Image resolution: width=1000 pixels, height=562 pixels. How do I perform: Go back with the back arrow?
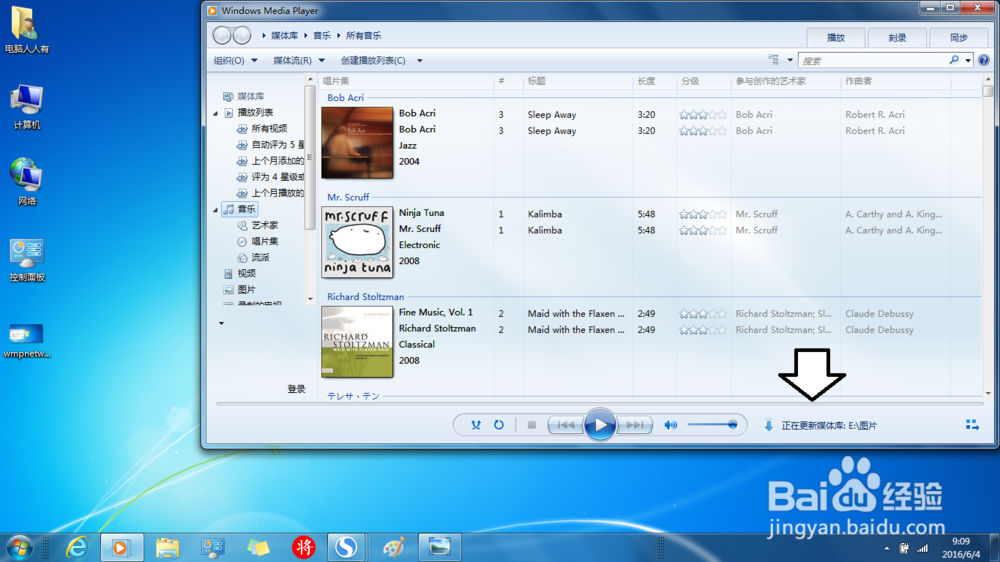click(x=222, y=36)
